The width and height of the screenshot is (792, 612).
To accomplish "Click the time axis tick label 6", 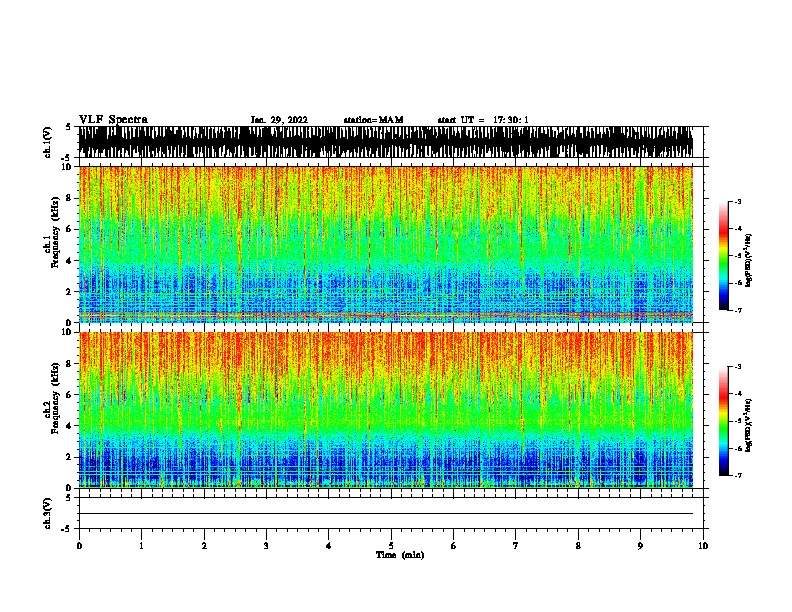I will click(454, 546).
